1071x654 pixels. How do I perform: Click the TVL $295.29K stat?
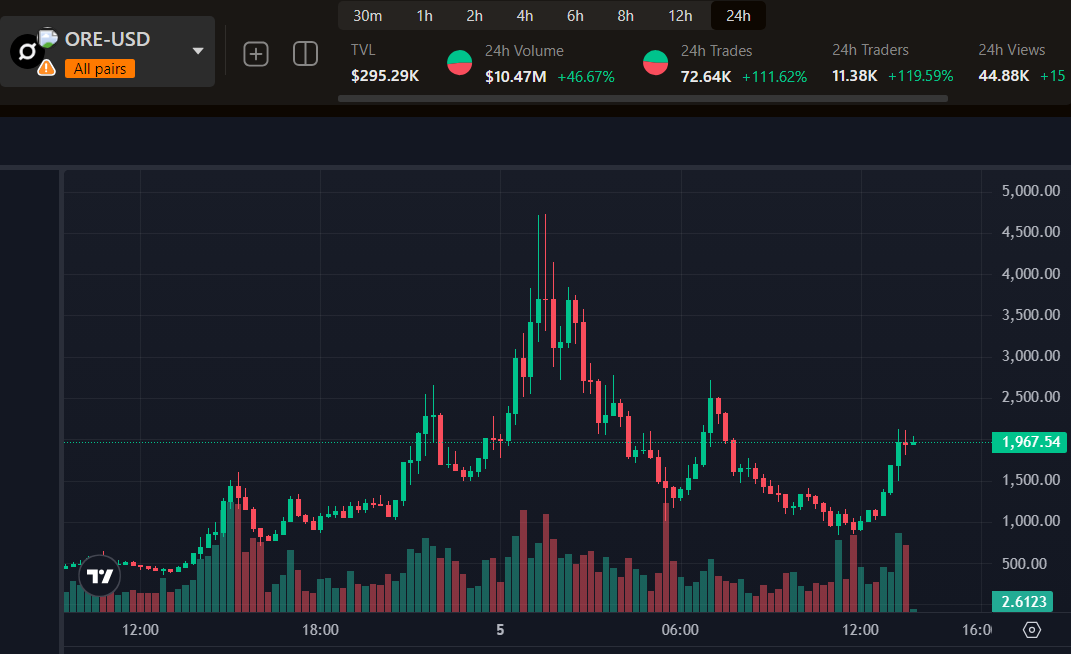coord(385,64)
